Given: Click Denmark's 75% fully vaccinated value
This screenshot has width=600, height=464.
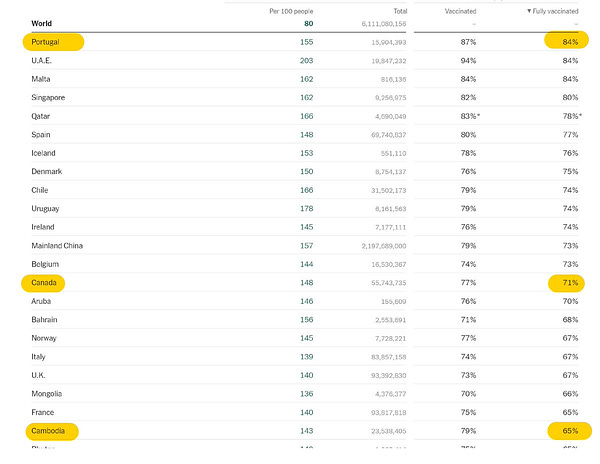Looking at the screenshot, I should click(x=570, y=171).
